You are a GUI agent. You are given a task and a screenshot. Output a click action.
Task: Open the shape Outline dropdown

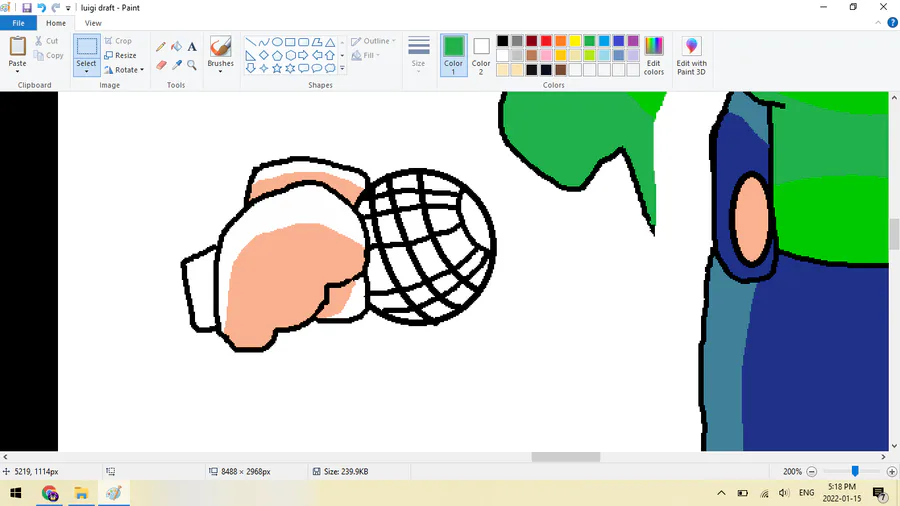(x=373, y=41)
